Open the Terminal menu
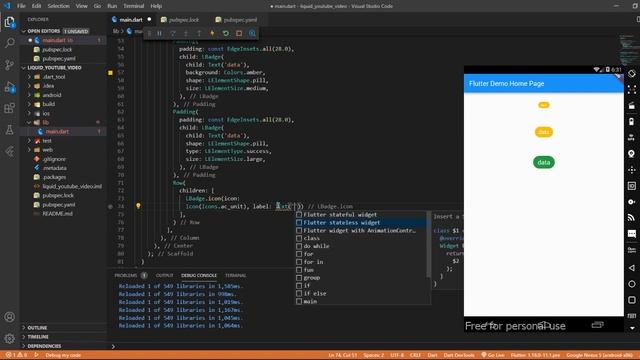 [x=133, y=6]
